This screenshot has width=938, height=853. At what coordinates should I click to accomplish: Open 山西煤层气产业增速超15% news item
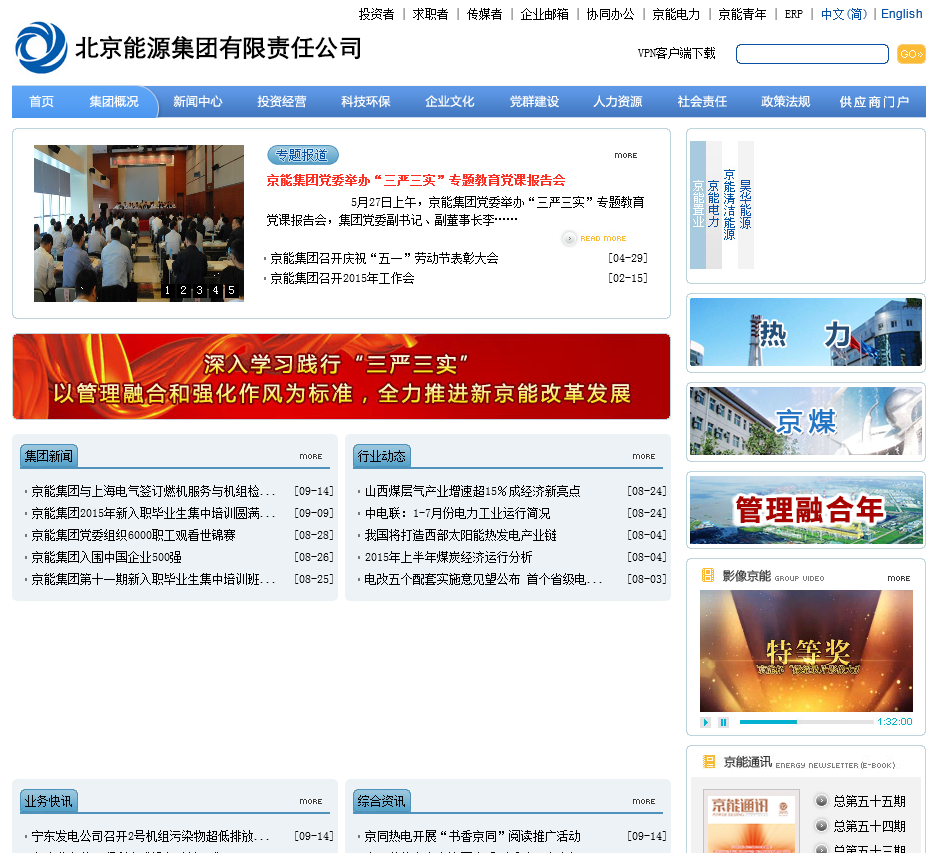pyautogui.click(x=473, y=491)
